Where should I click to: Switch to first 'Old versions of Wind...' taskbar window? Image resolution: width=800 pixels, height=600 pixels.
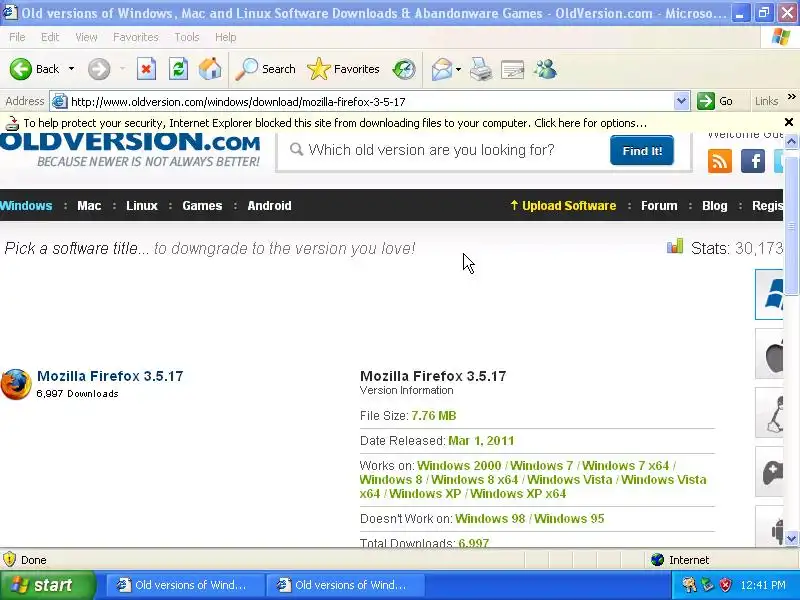(184, 585)
